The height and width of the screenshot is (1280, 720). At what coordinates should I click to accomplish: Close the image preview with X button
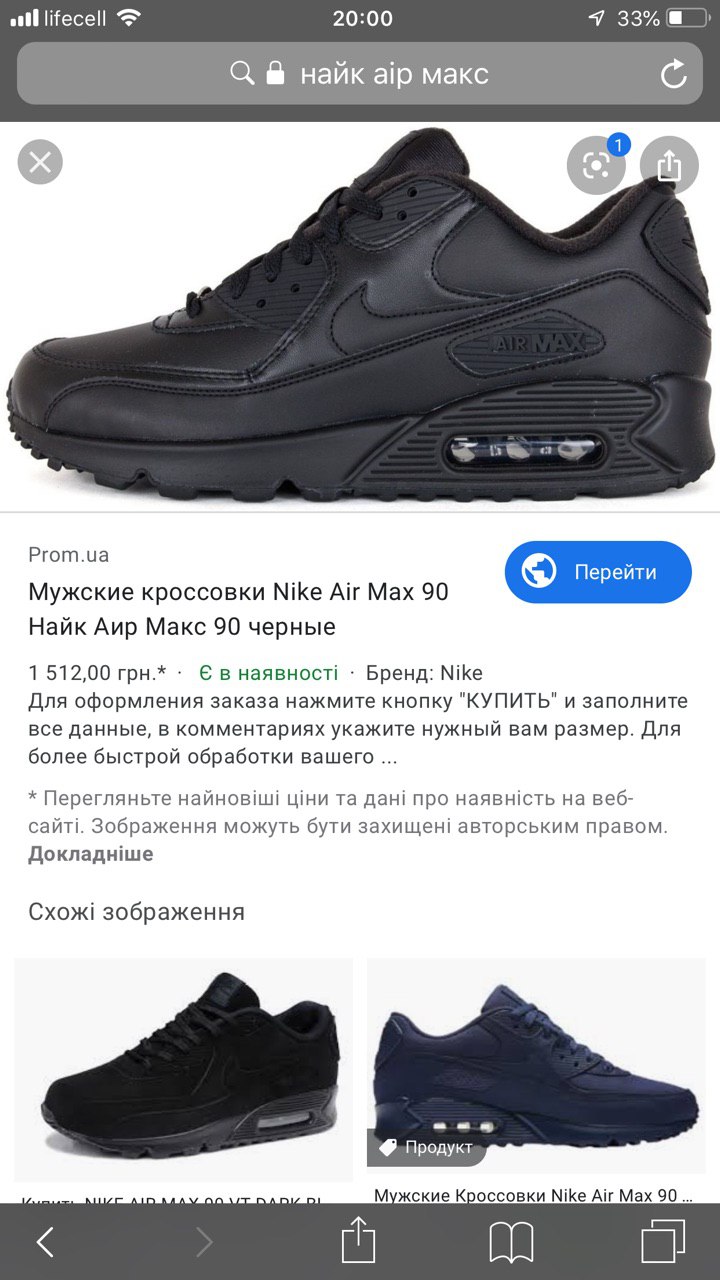coord(40,162)
